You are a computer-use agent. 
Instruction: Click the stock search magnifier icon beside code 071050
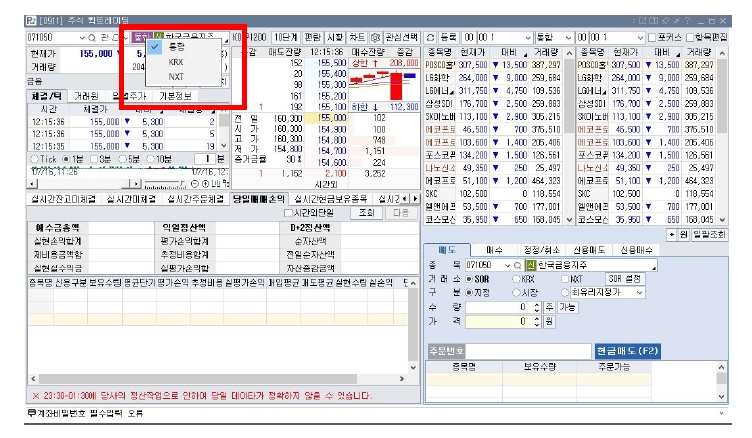(x=92, y=37)
